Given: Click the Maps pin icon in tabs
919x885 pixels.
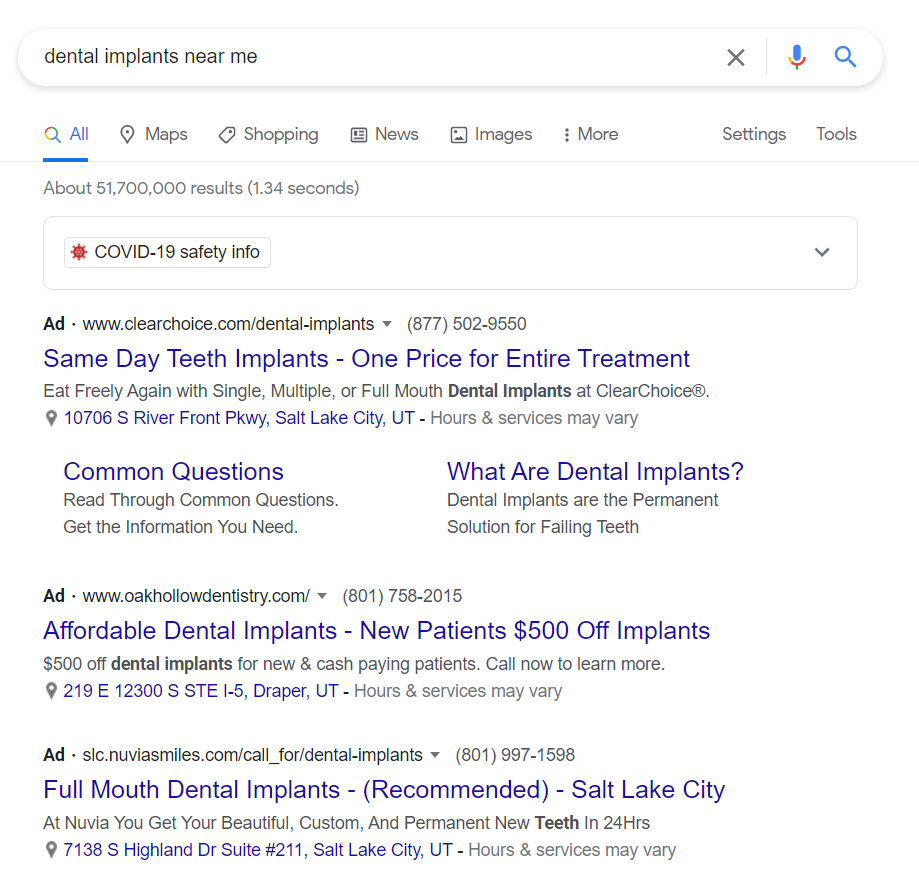Looking at the screenshot, I should [x=127, y=135].
